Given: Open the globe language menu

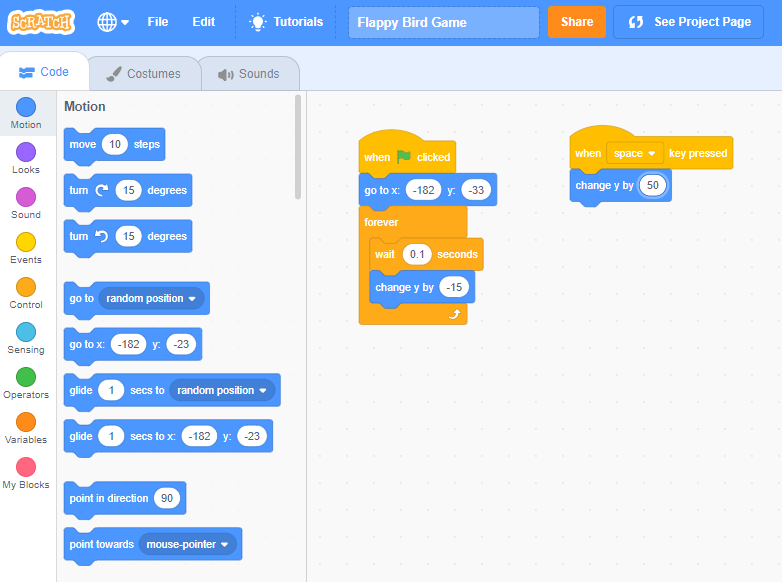Looking at the screenshot, I should coord(113,22).
